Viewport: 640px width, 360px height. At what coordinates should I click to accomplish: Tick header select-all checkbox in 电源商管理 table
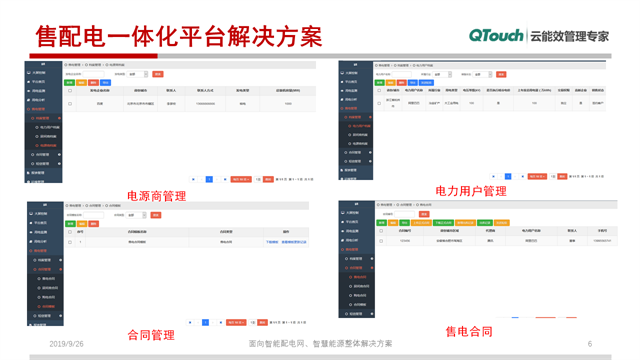pos(70,91)
